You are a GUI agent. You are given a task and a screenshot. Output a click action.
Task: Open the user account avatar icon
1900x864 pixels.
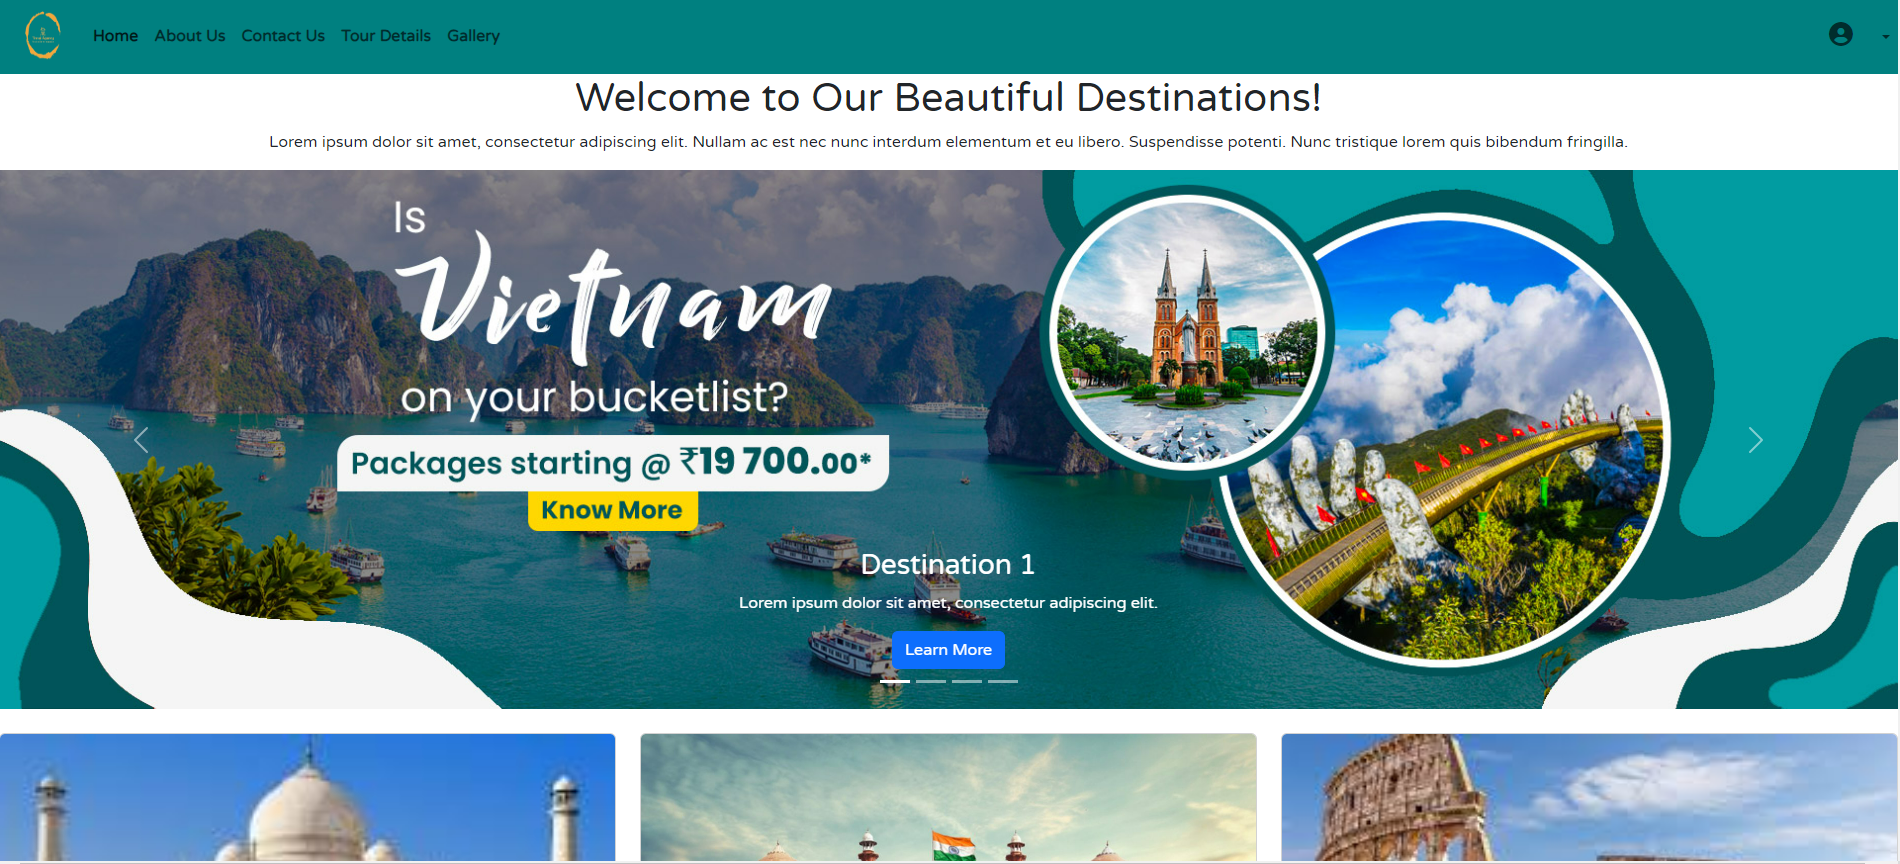click(x=1841, y=35)
